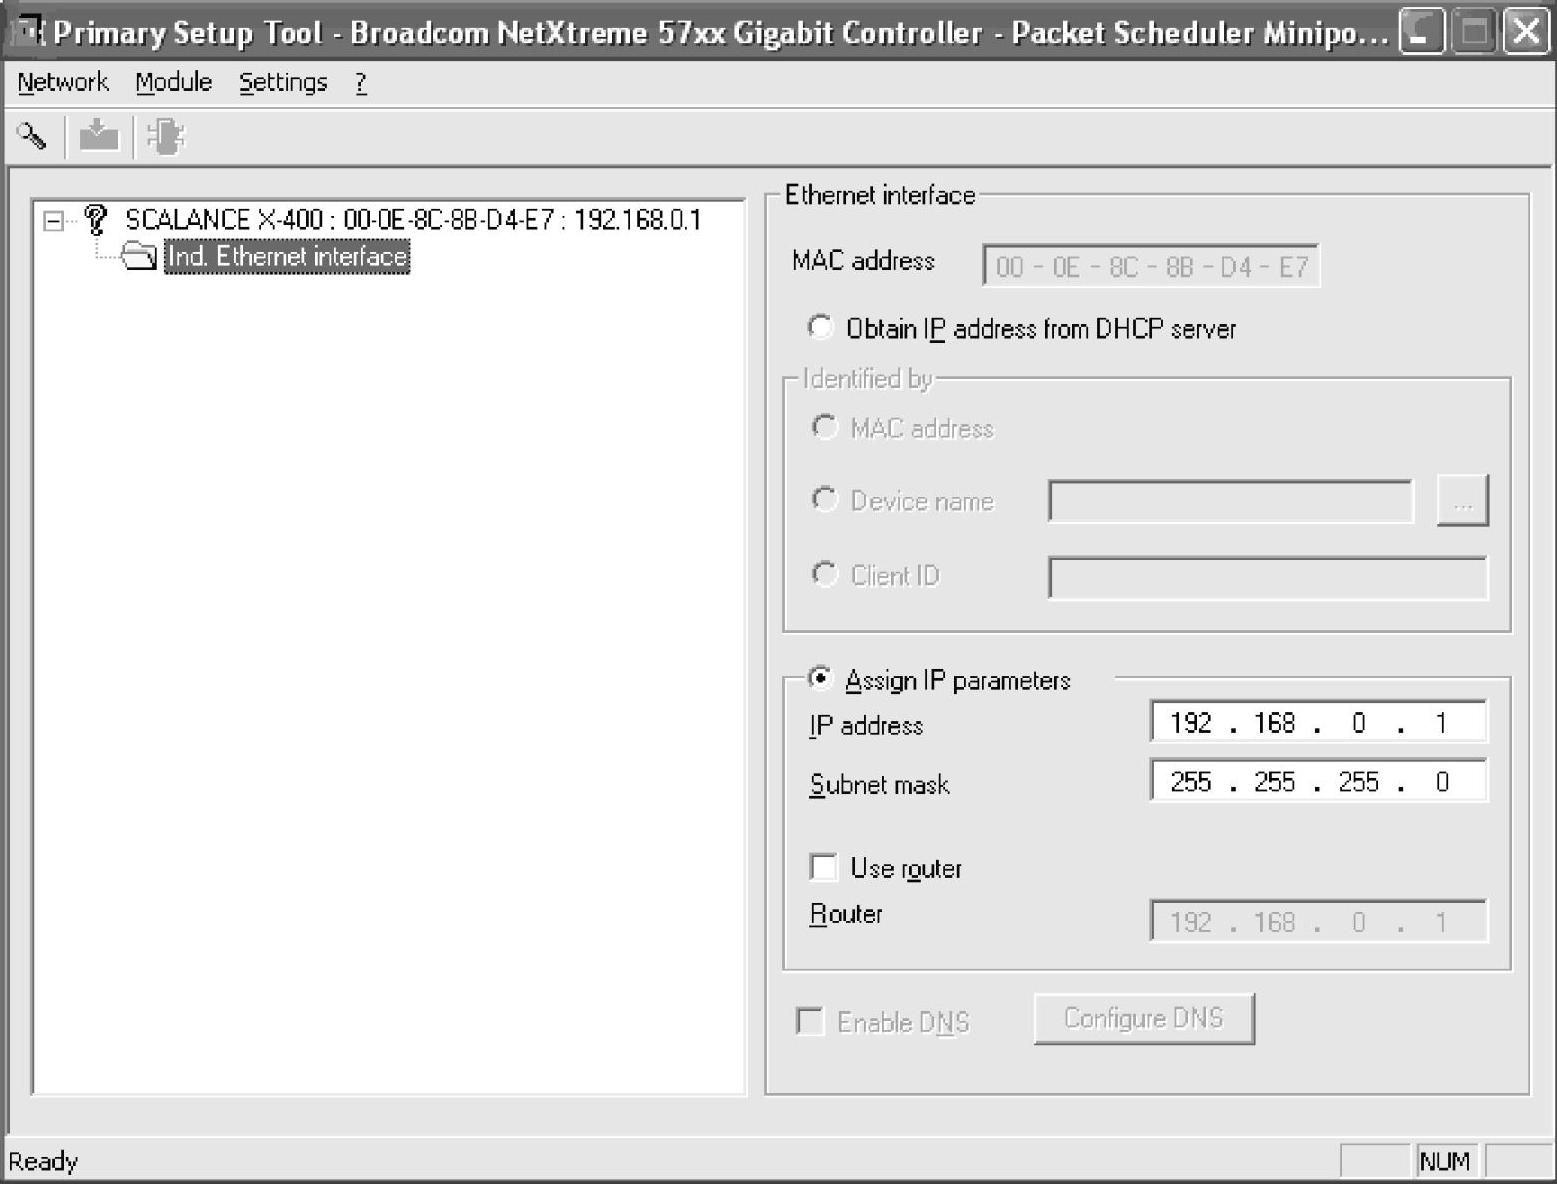
Task: Toggle the Enable DNS checkbox
Action: click(x=809, y=1021)
